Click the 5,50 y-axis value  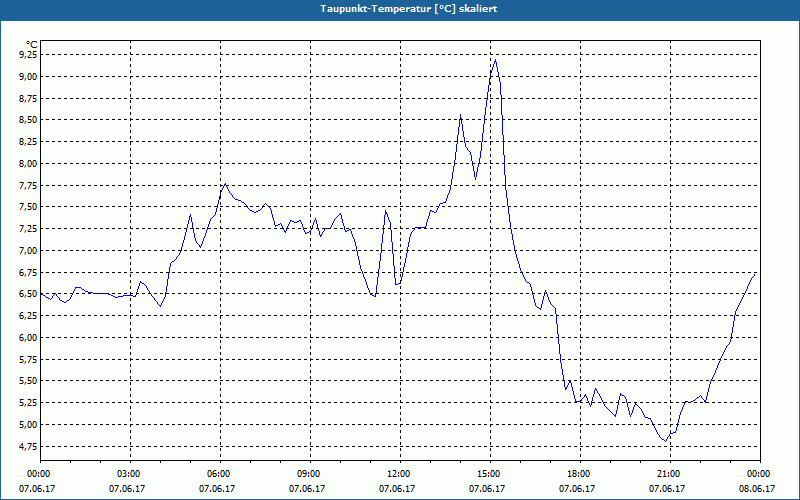(28, 381)
